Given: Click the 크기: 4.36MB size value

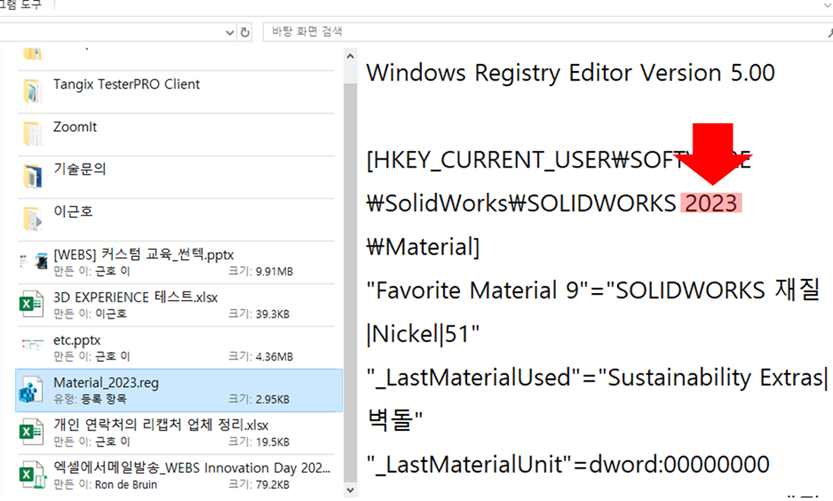Looking at the screenshot, I should click(260, 356).
